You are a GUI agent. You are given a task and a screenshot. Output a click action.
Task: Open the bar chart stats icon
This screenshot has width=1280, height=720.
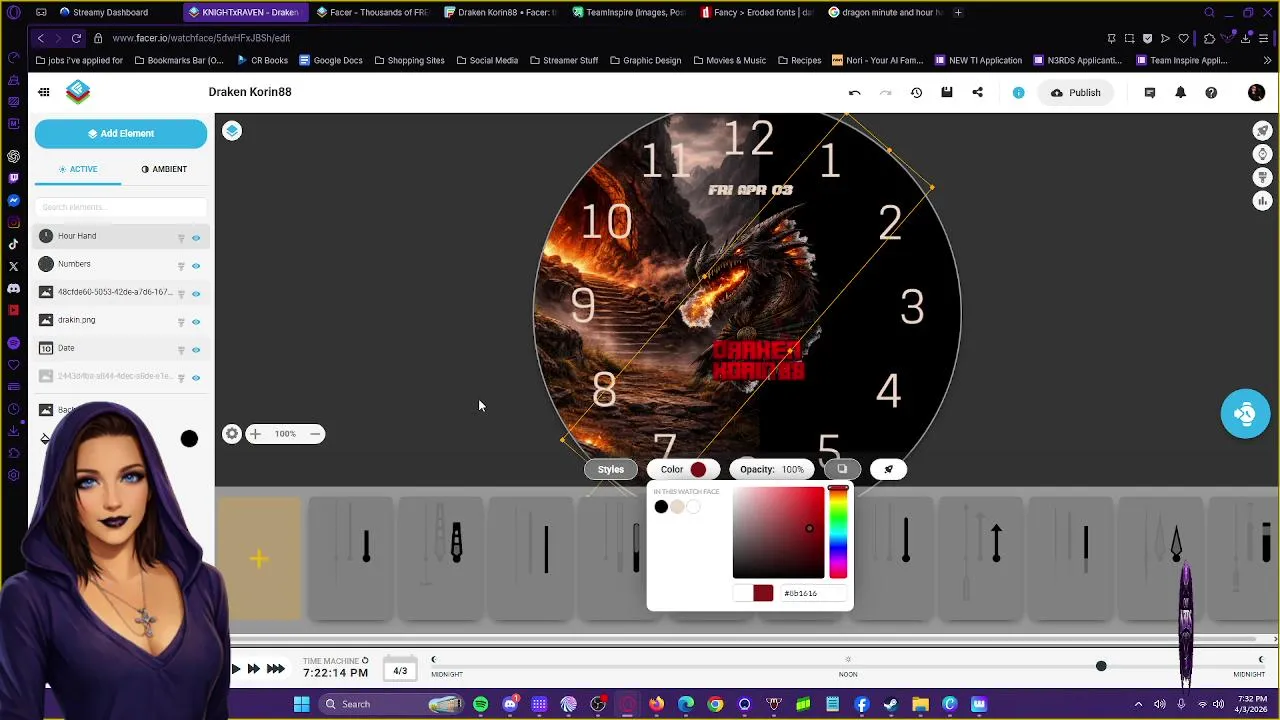click(1263, 201)
